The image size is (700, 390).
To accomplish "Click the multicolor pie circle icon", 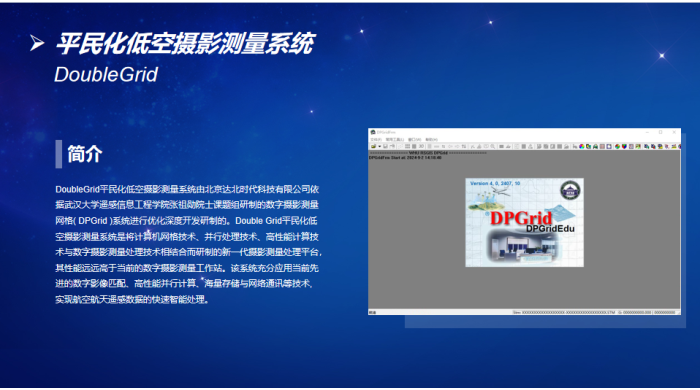I will 617,146.
